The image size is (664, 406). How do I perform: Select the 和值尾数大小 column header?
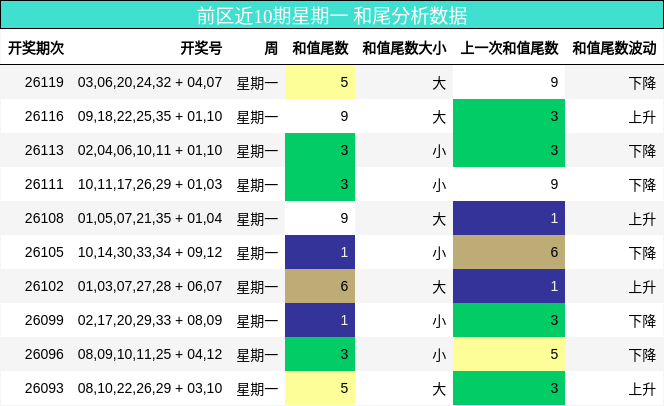click(404, 48)
